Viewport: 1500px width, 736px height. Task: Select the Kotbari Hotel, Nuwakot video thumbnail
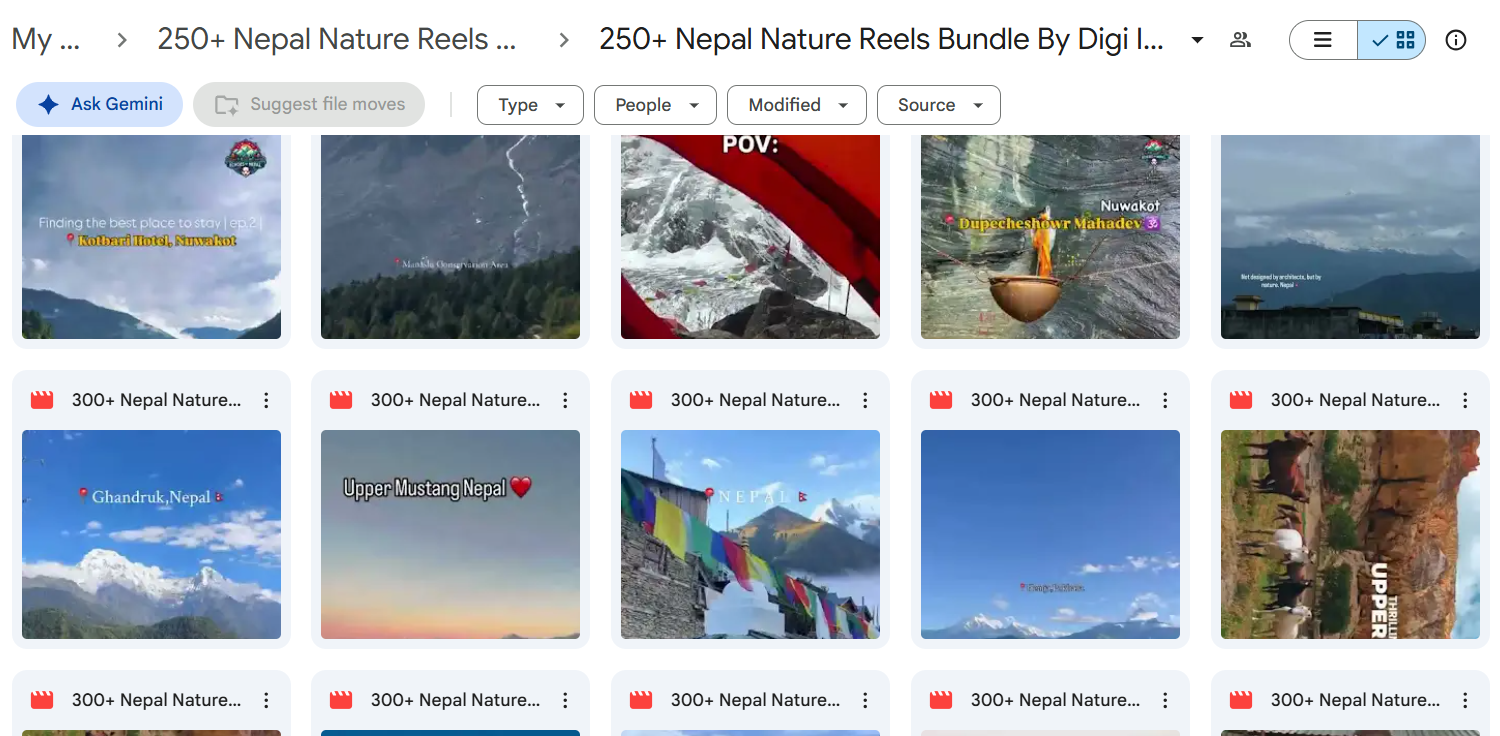151,237
